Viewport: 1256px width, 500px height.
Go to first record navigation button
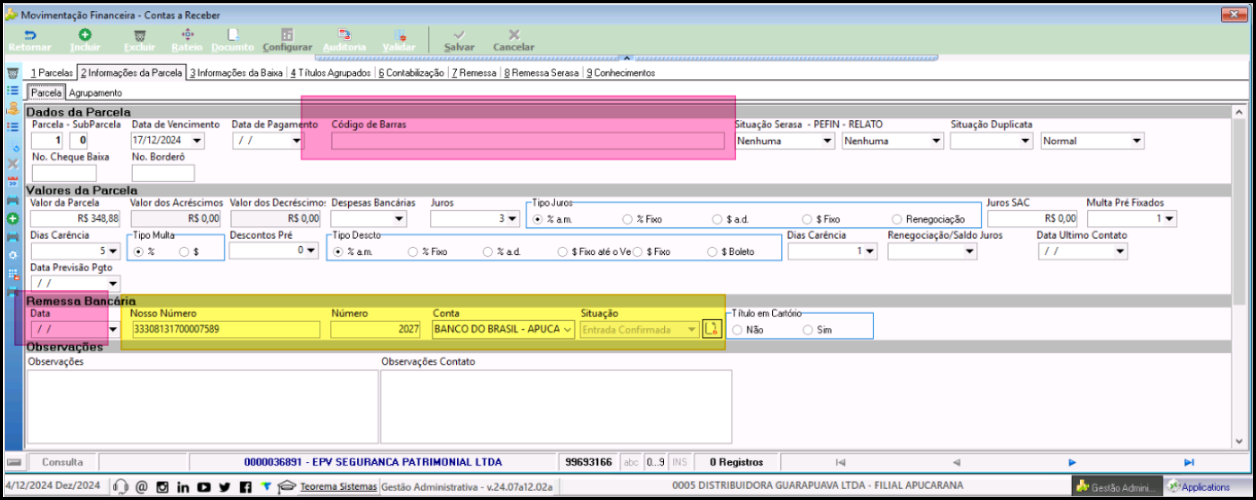point(840,462)
